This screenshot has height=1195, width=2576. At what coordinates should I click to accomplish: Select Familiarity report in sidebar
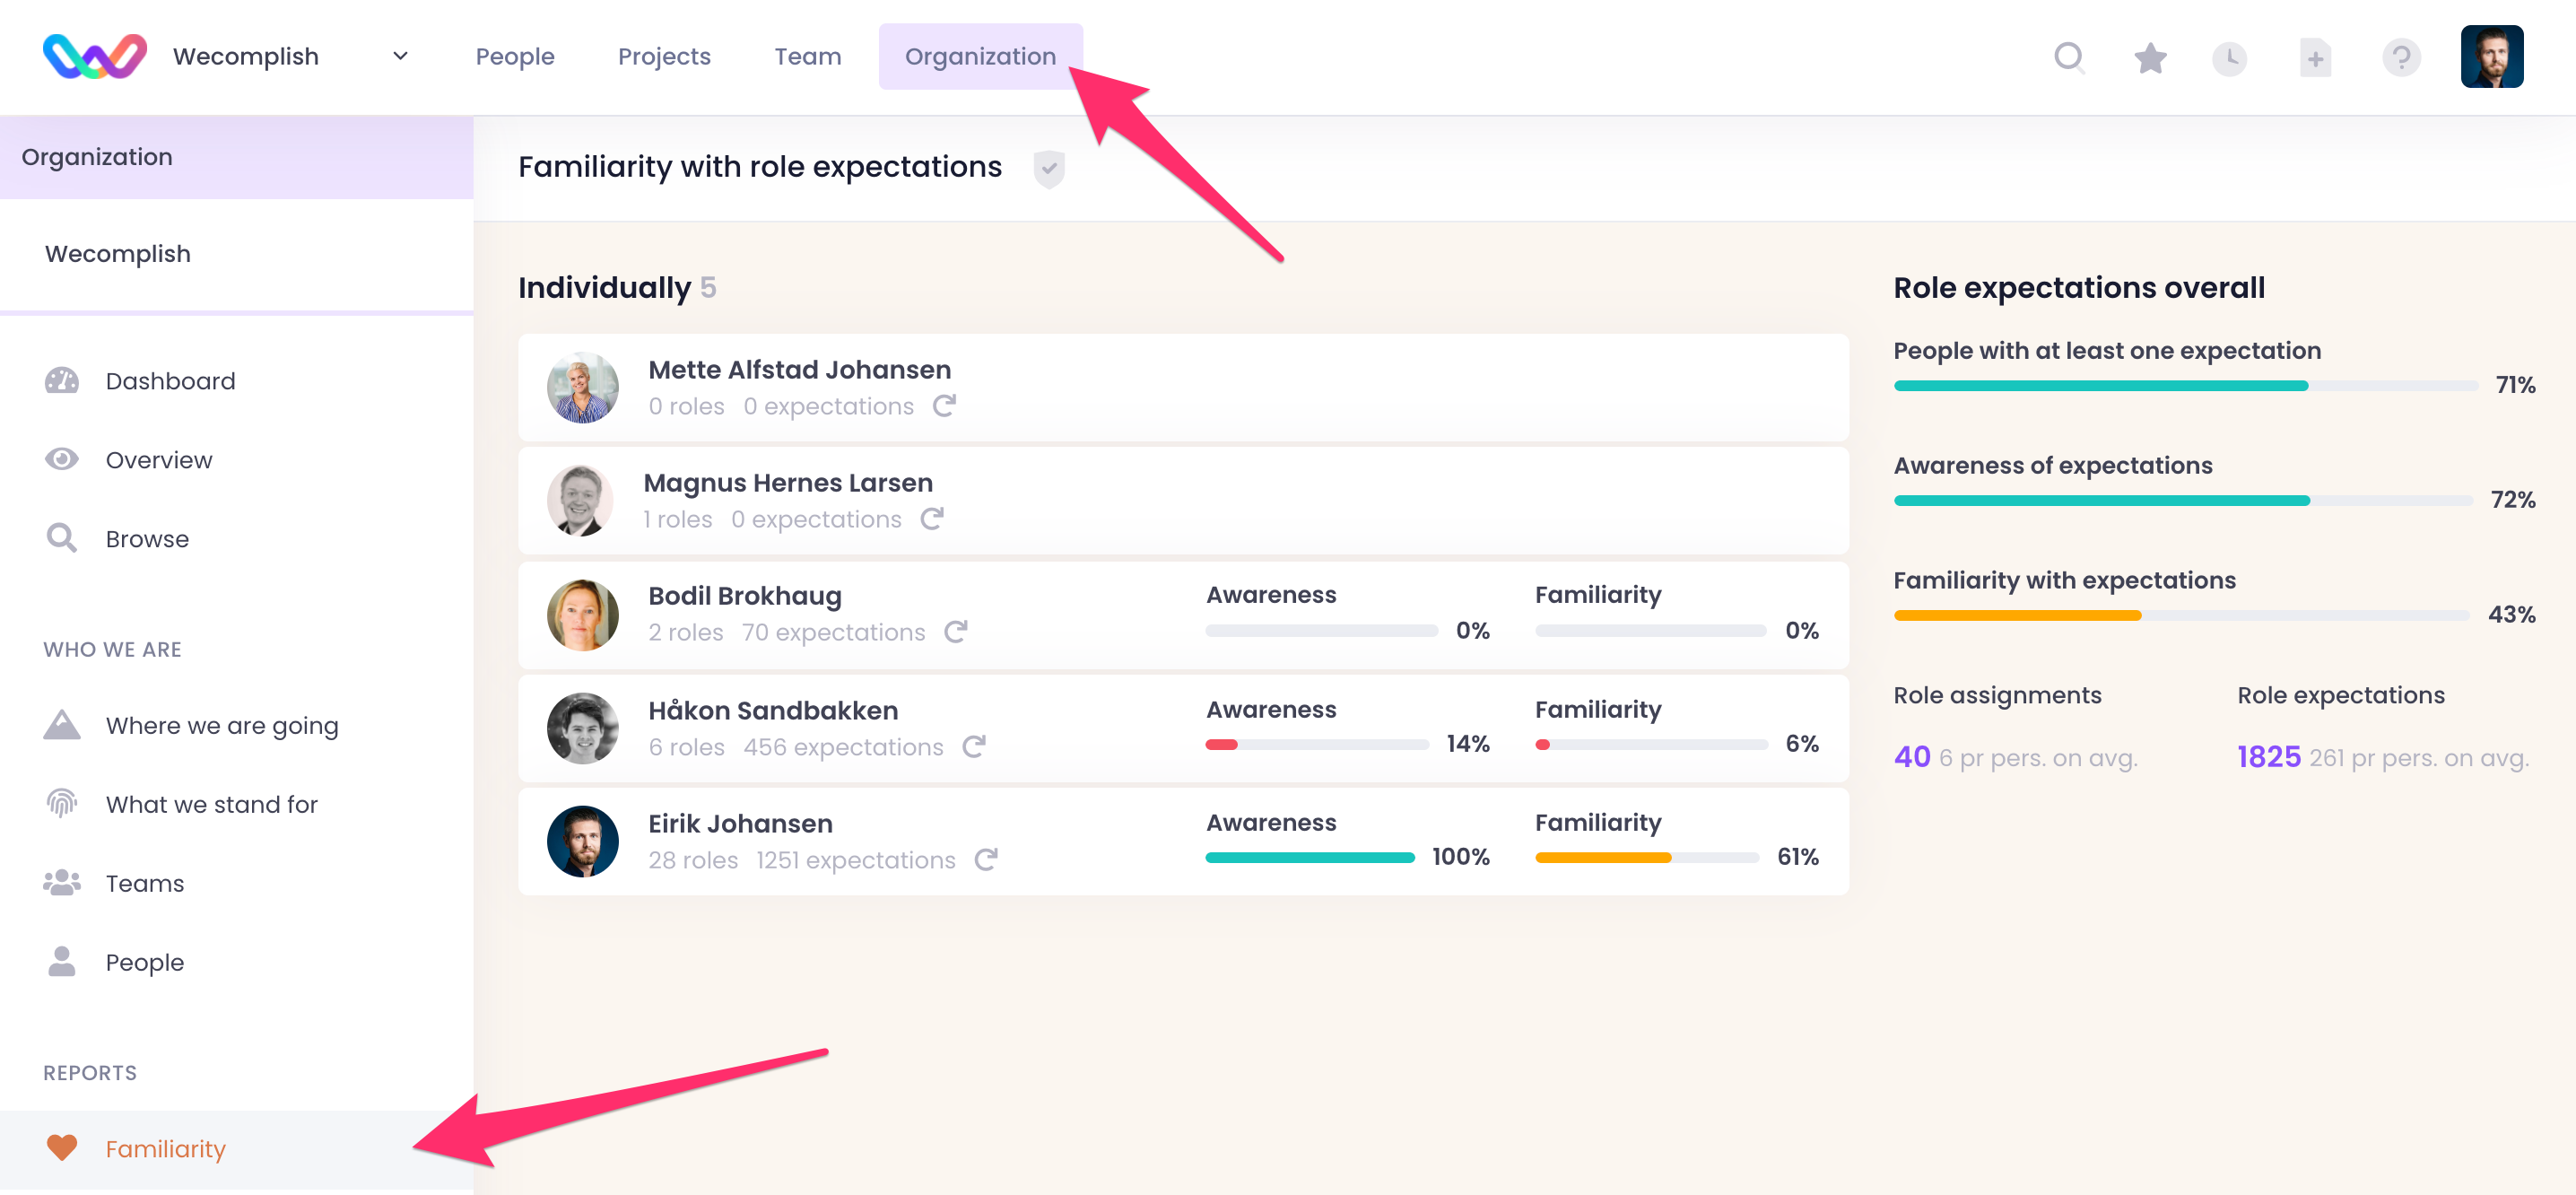click(165, 1148)
